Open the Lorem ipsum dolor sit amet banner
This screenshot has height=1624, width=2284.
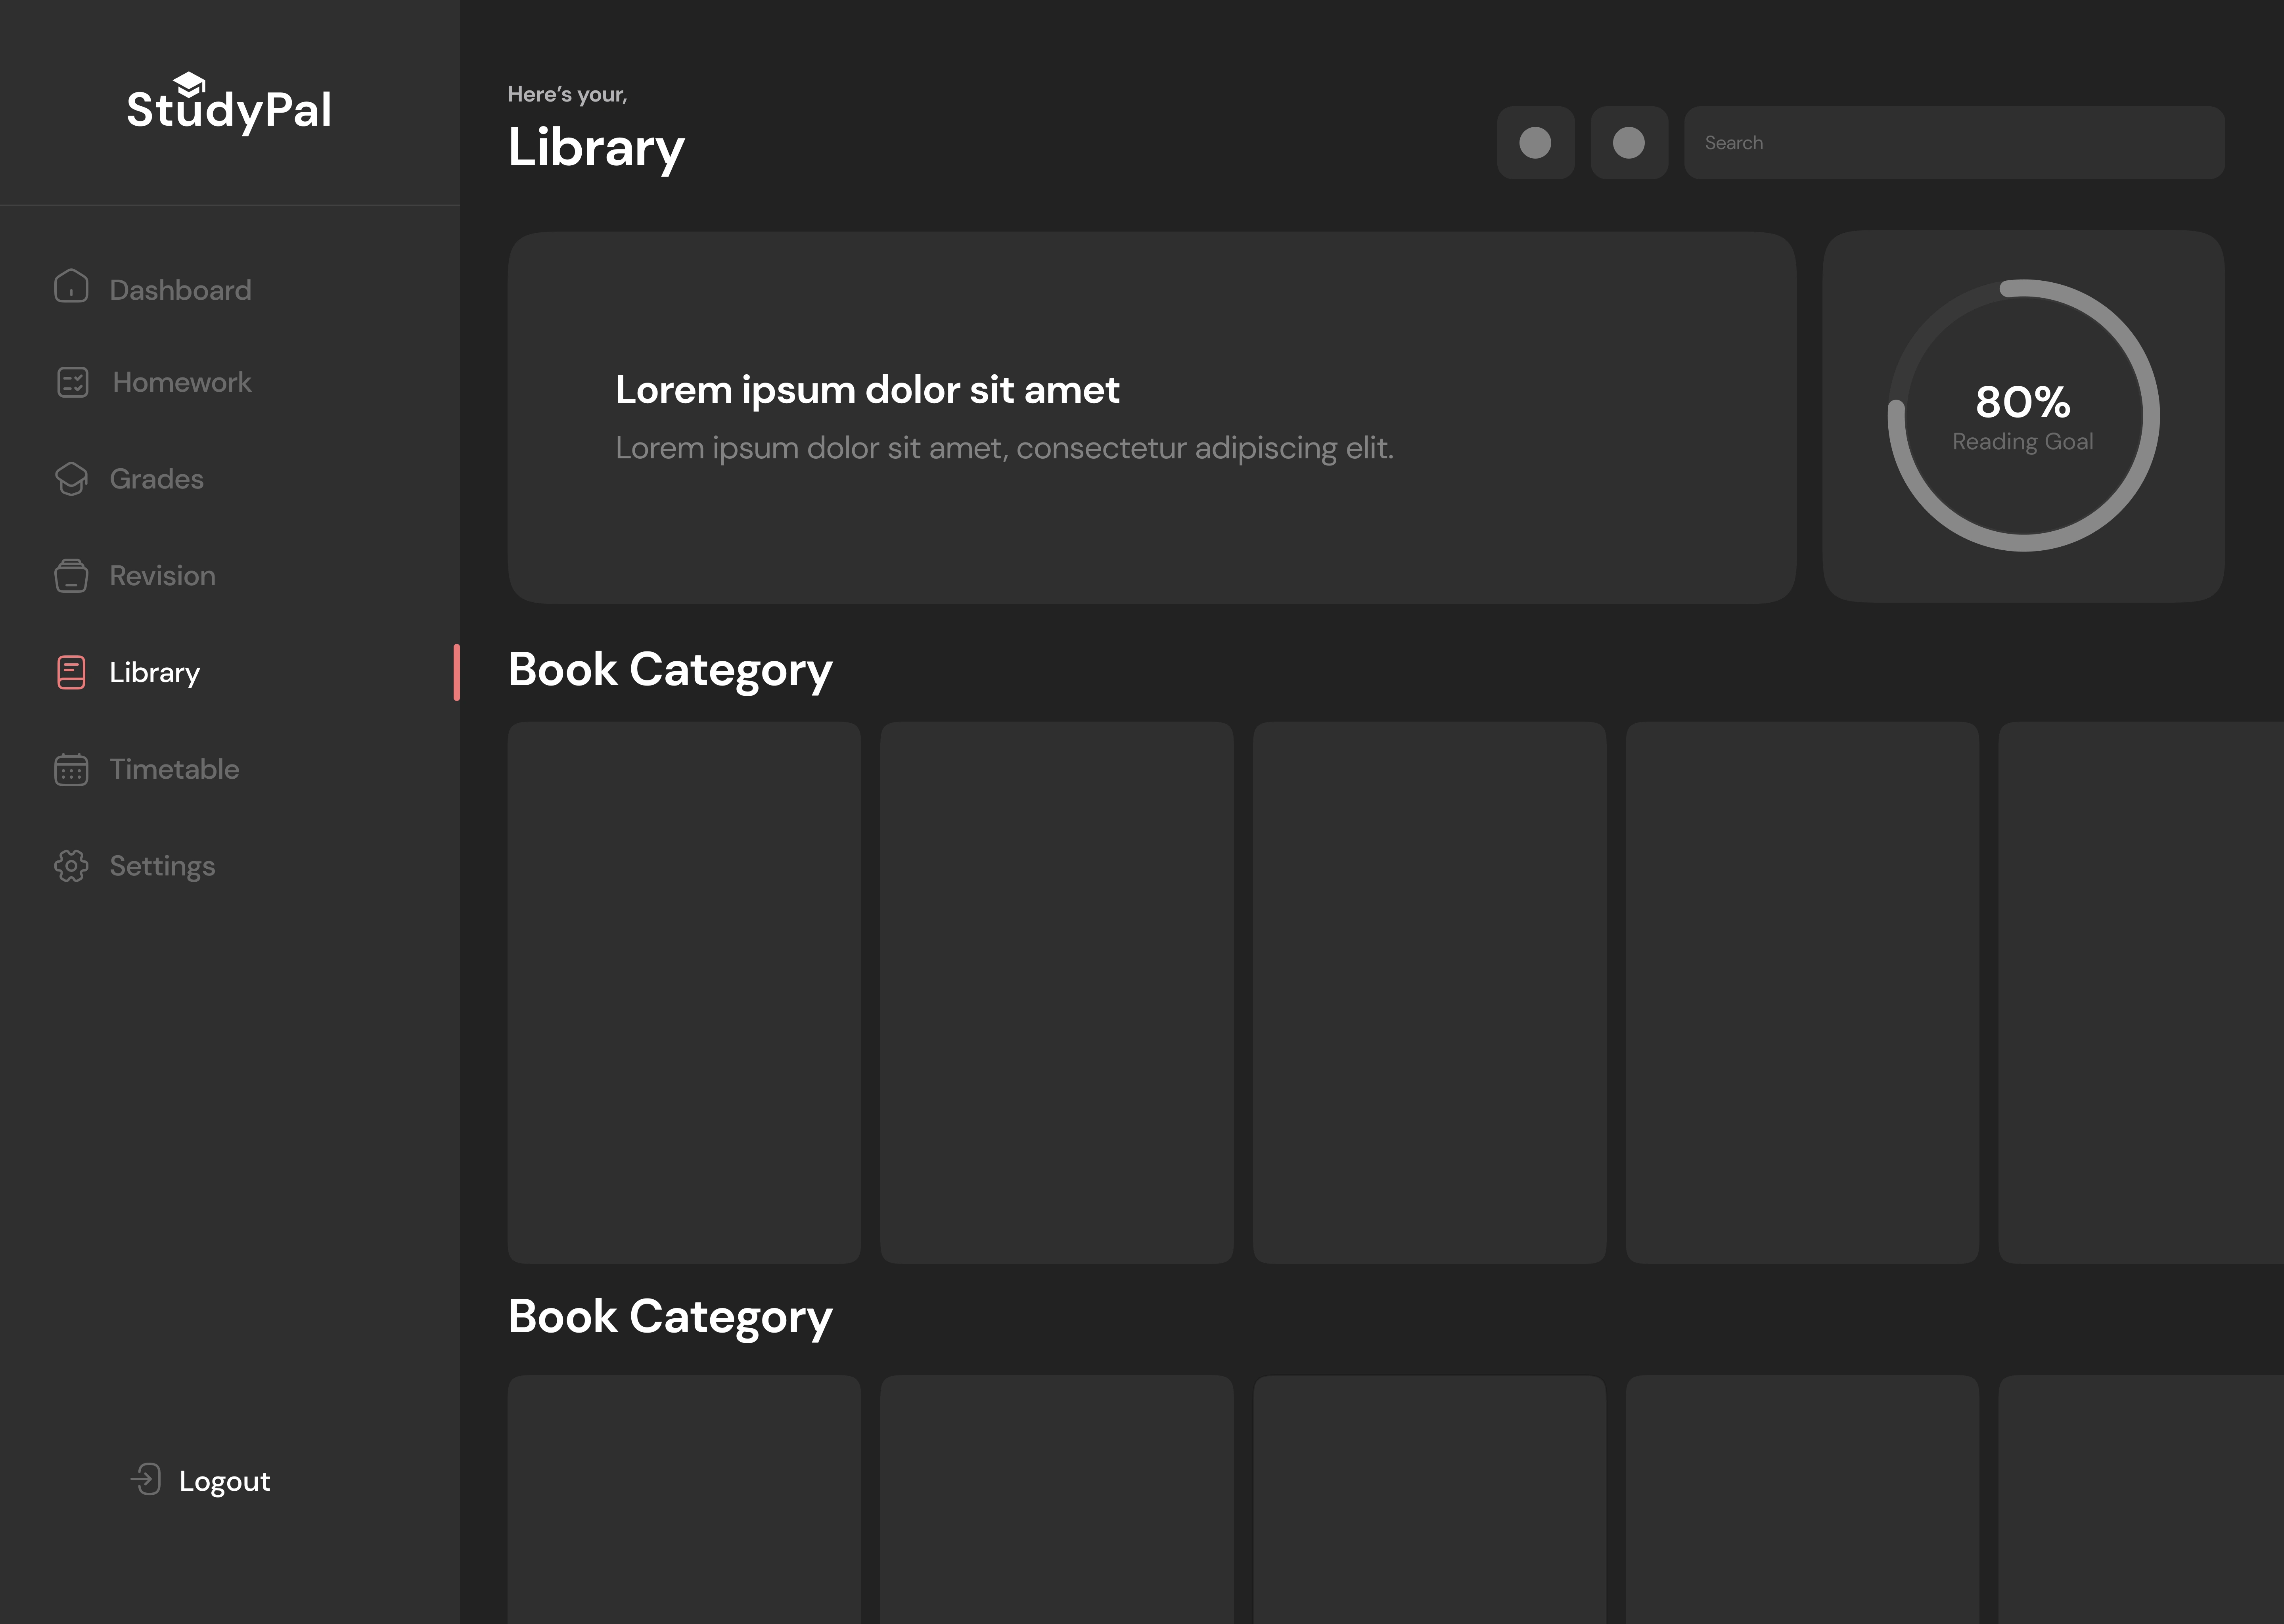point(1151,418)
